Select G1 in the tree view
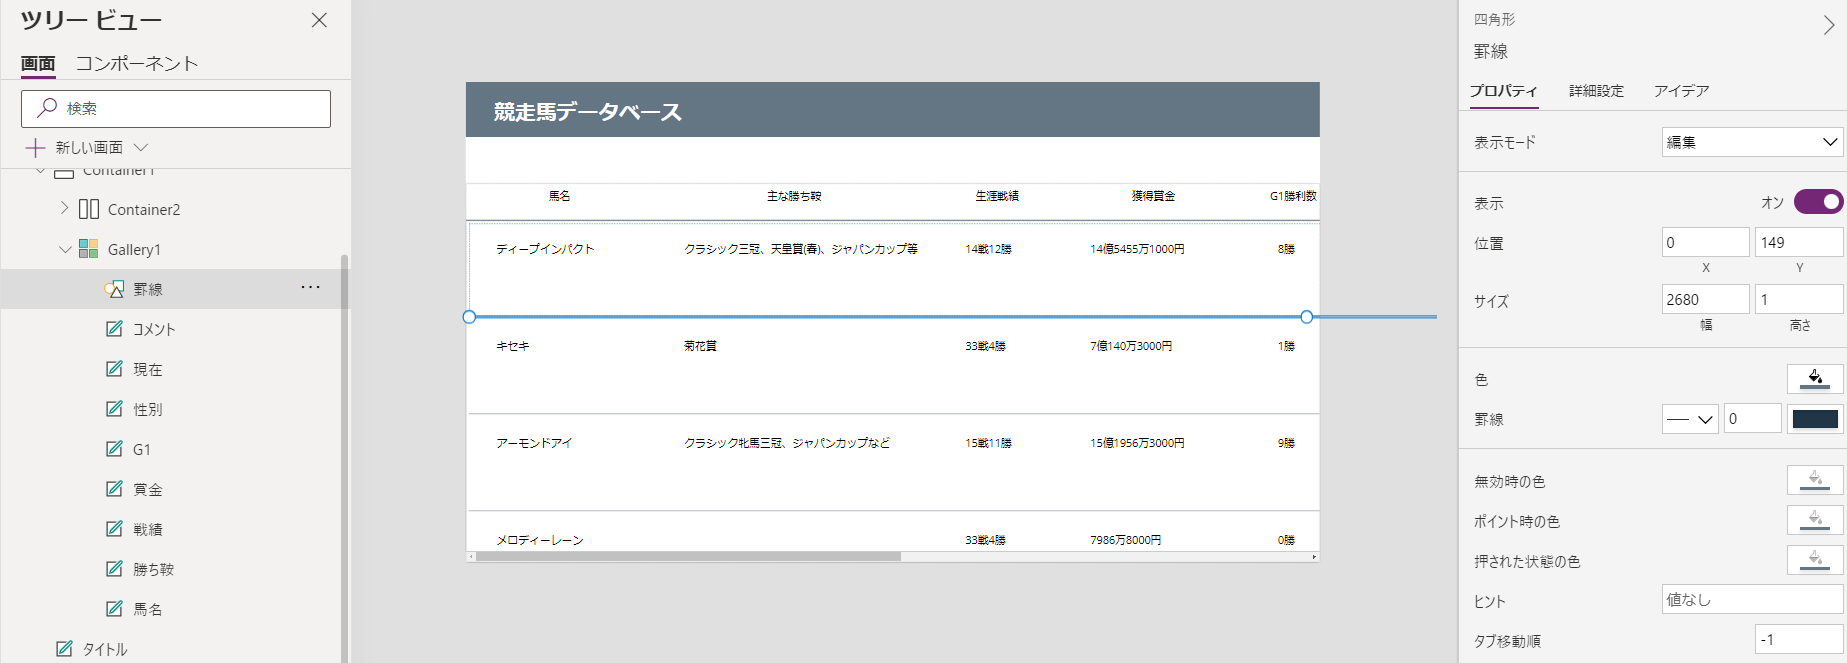 click(x=142, y=449)
